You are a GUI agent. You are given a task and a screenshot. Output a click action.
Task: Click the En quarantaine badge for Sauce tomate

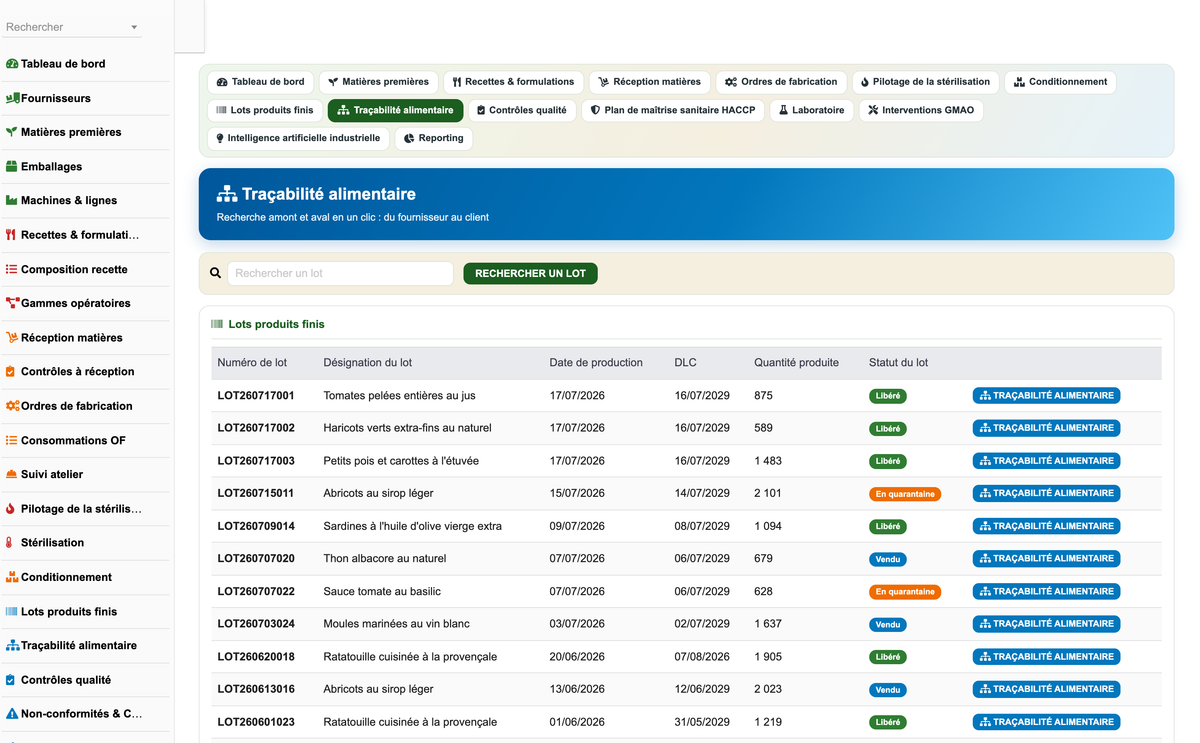click(x=905, y=592)
